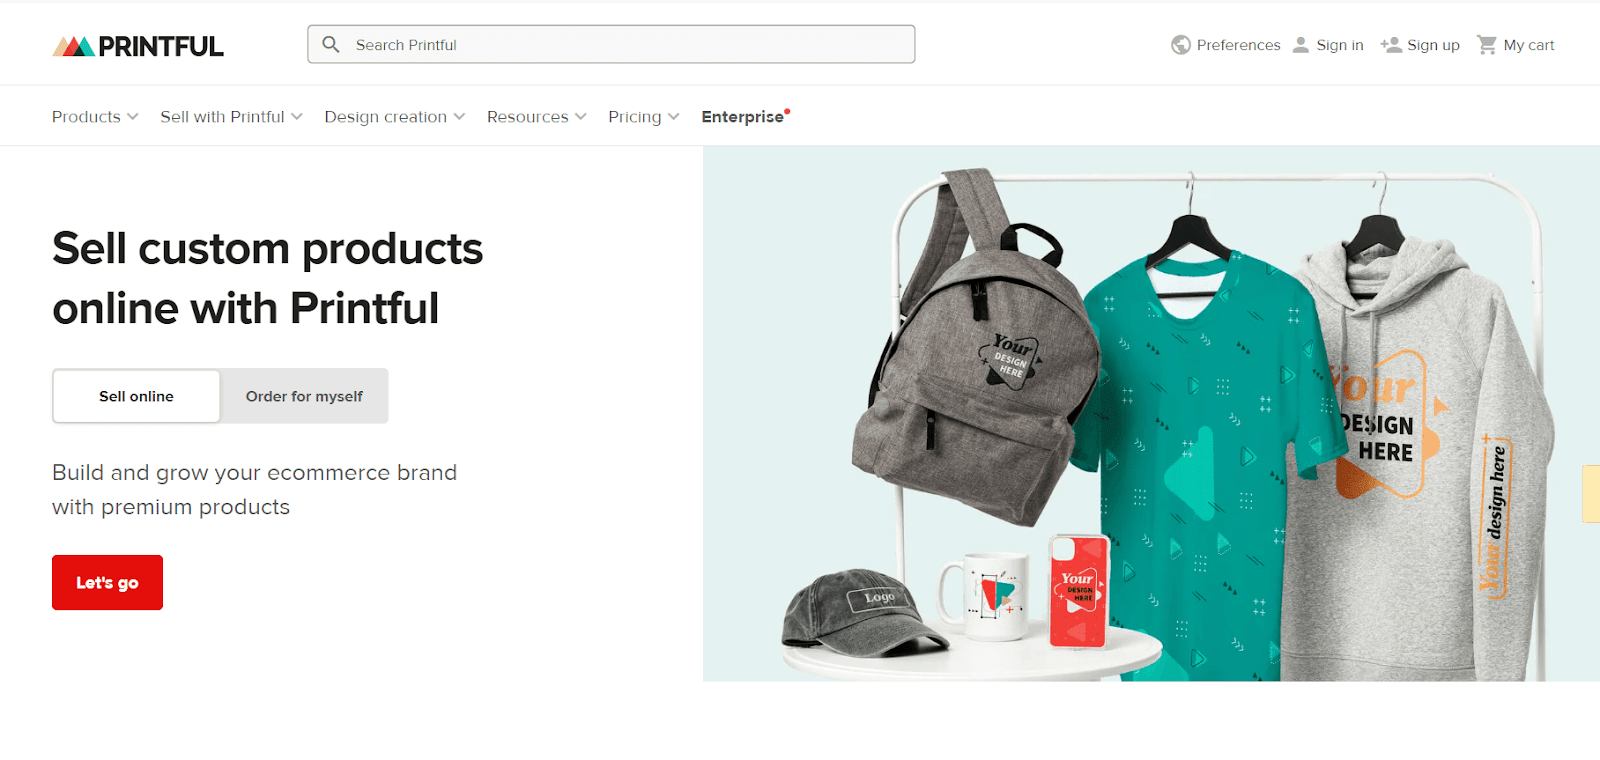
Task: Expand the Sell with Printful menu
Action: click(231, 117)
